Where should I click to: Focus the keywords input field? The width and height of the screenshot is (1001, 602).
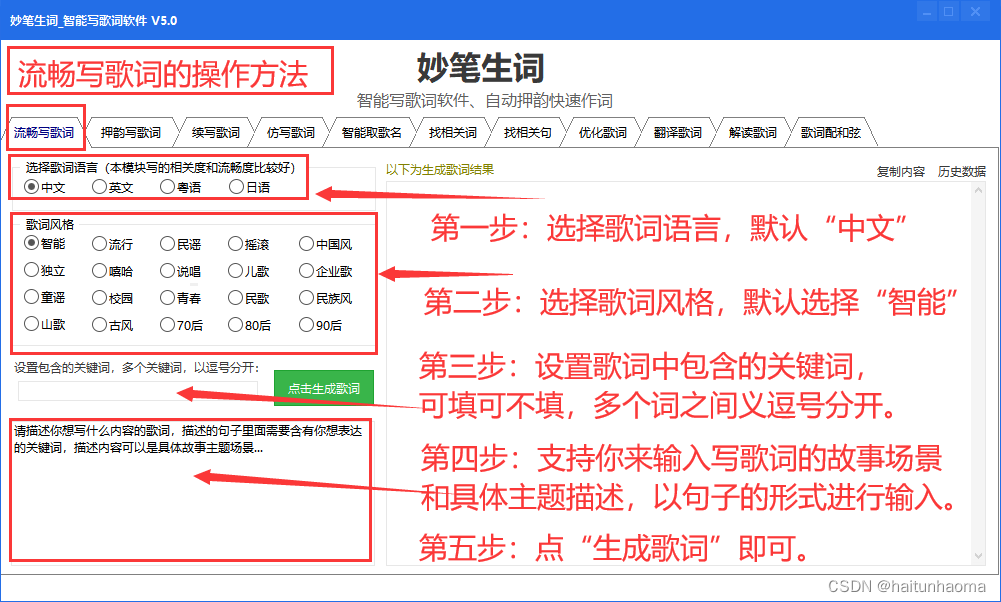click(x=138, y=391)
